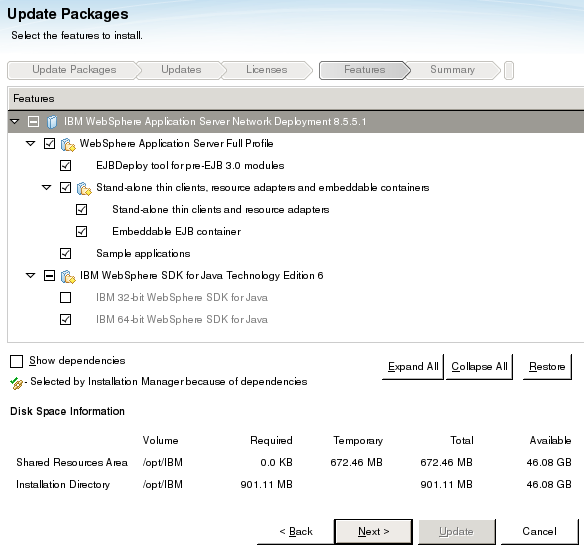
Task: Check IBM 32-bit WebSphere SDK for Java
Action: (x=66, y=297)
